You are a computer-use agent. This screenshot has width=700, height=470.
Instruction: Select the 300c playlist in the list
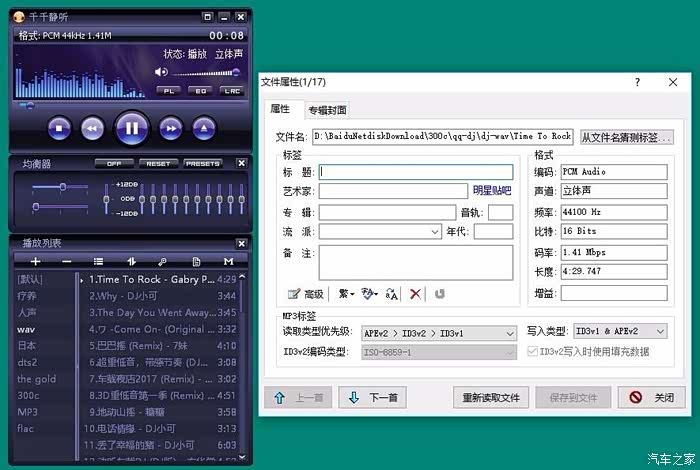click(x=29, y=395)
